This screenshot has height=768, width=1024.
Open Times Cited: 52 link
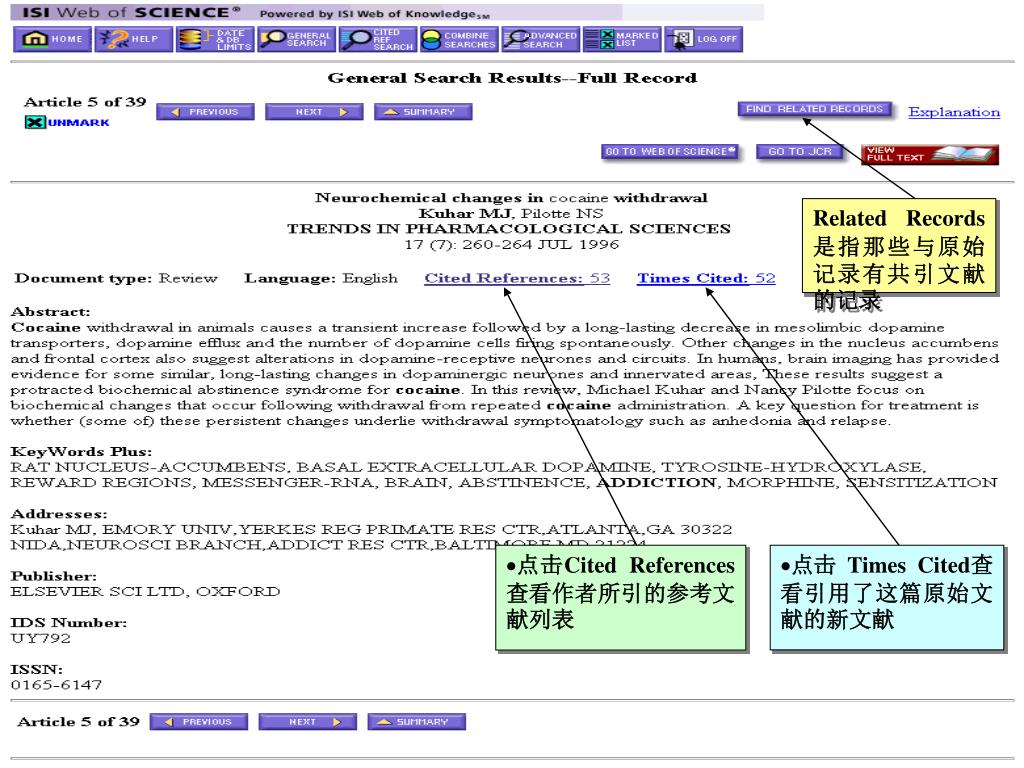point(706,278)
